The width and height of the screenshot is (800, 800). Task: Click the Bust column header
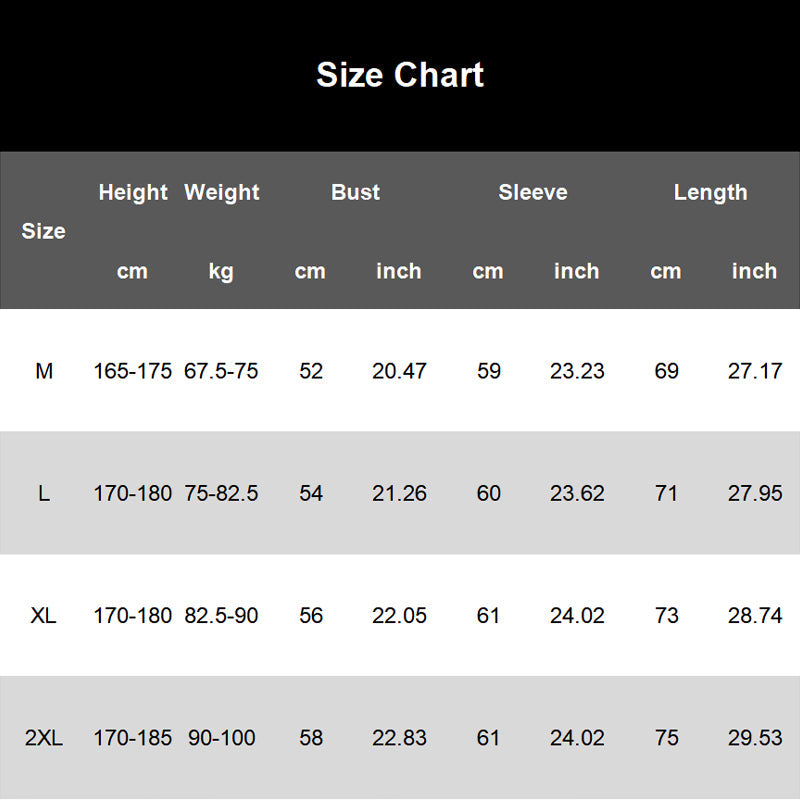point(355,192)
